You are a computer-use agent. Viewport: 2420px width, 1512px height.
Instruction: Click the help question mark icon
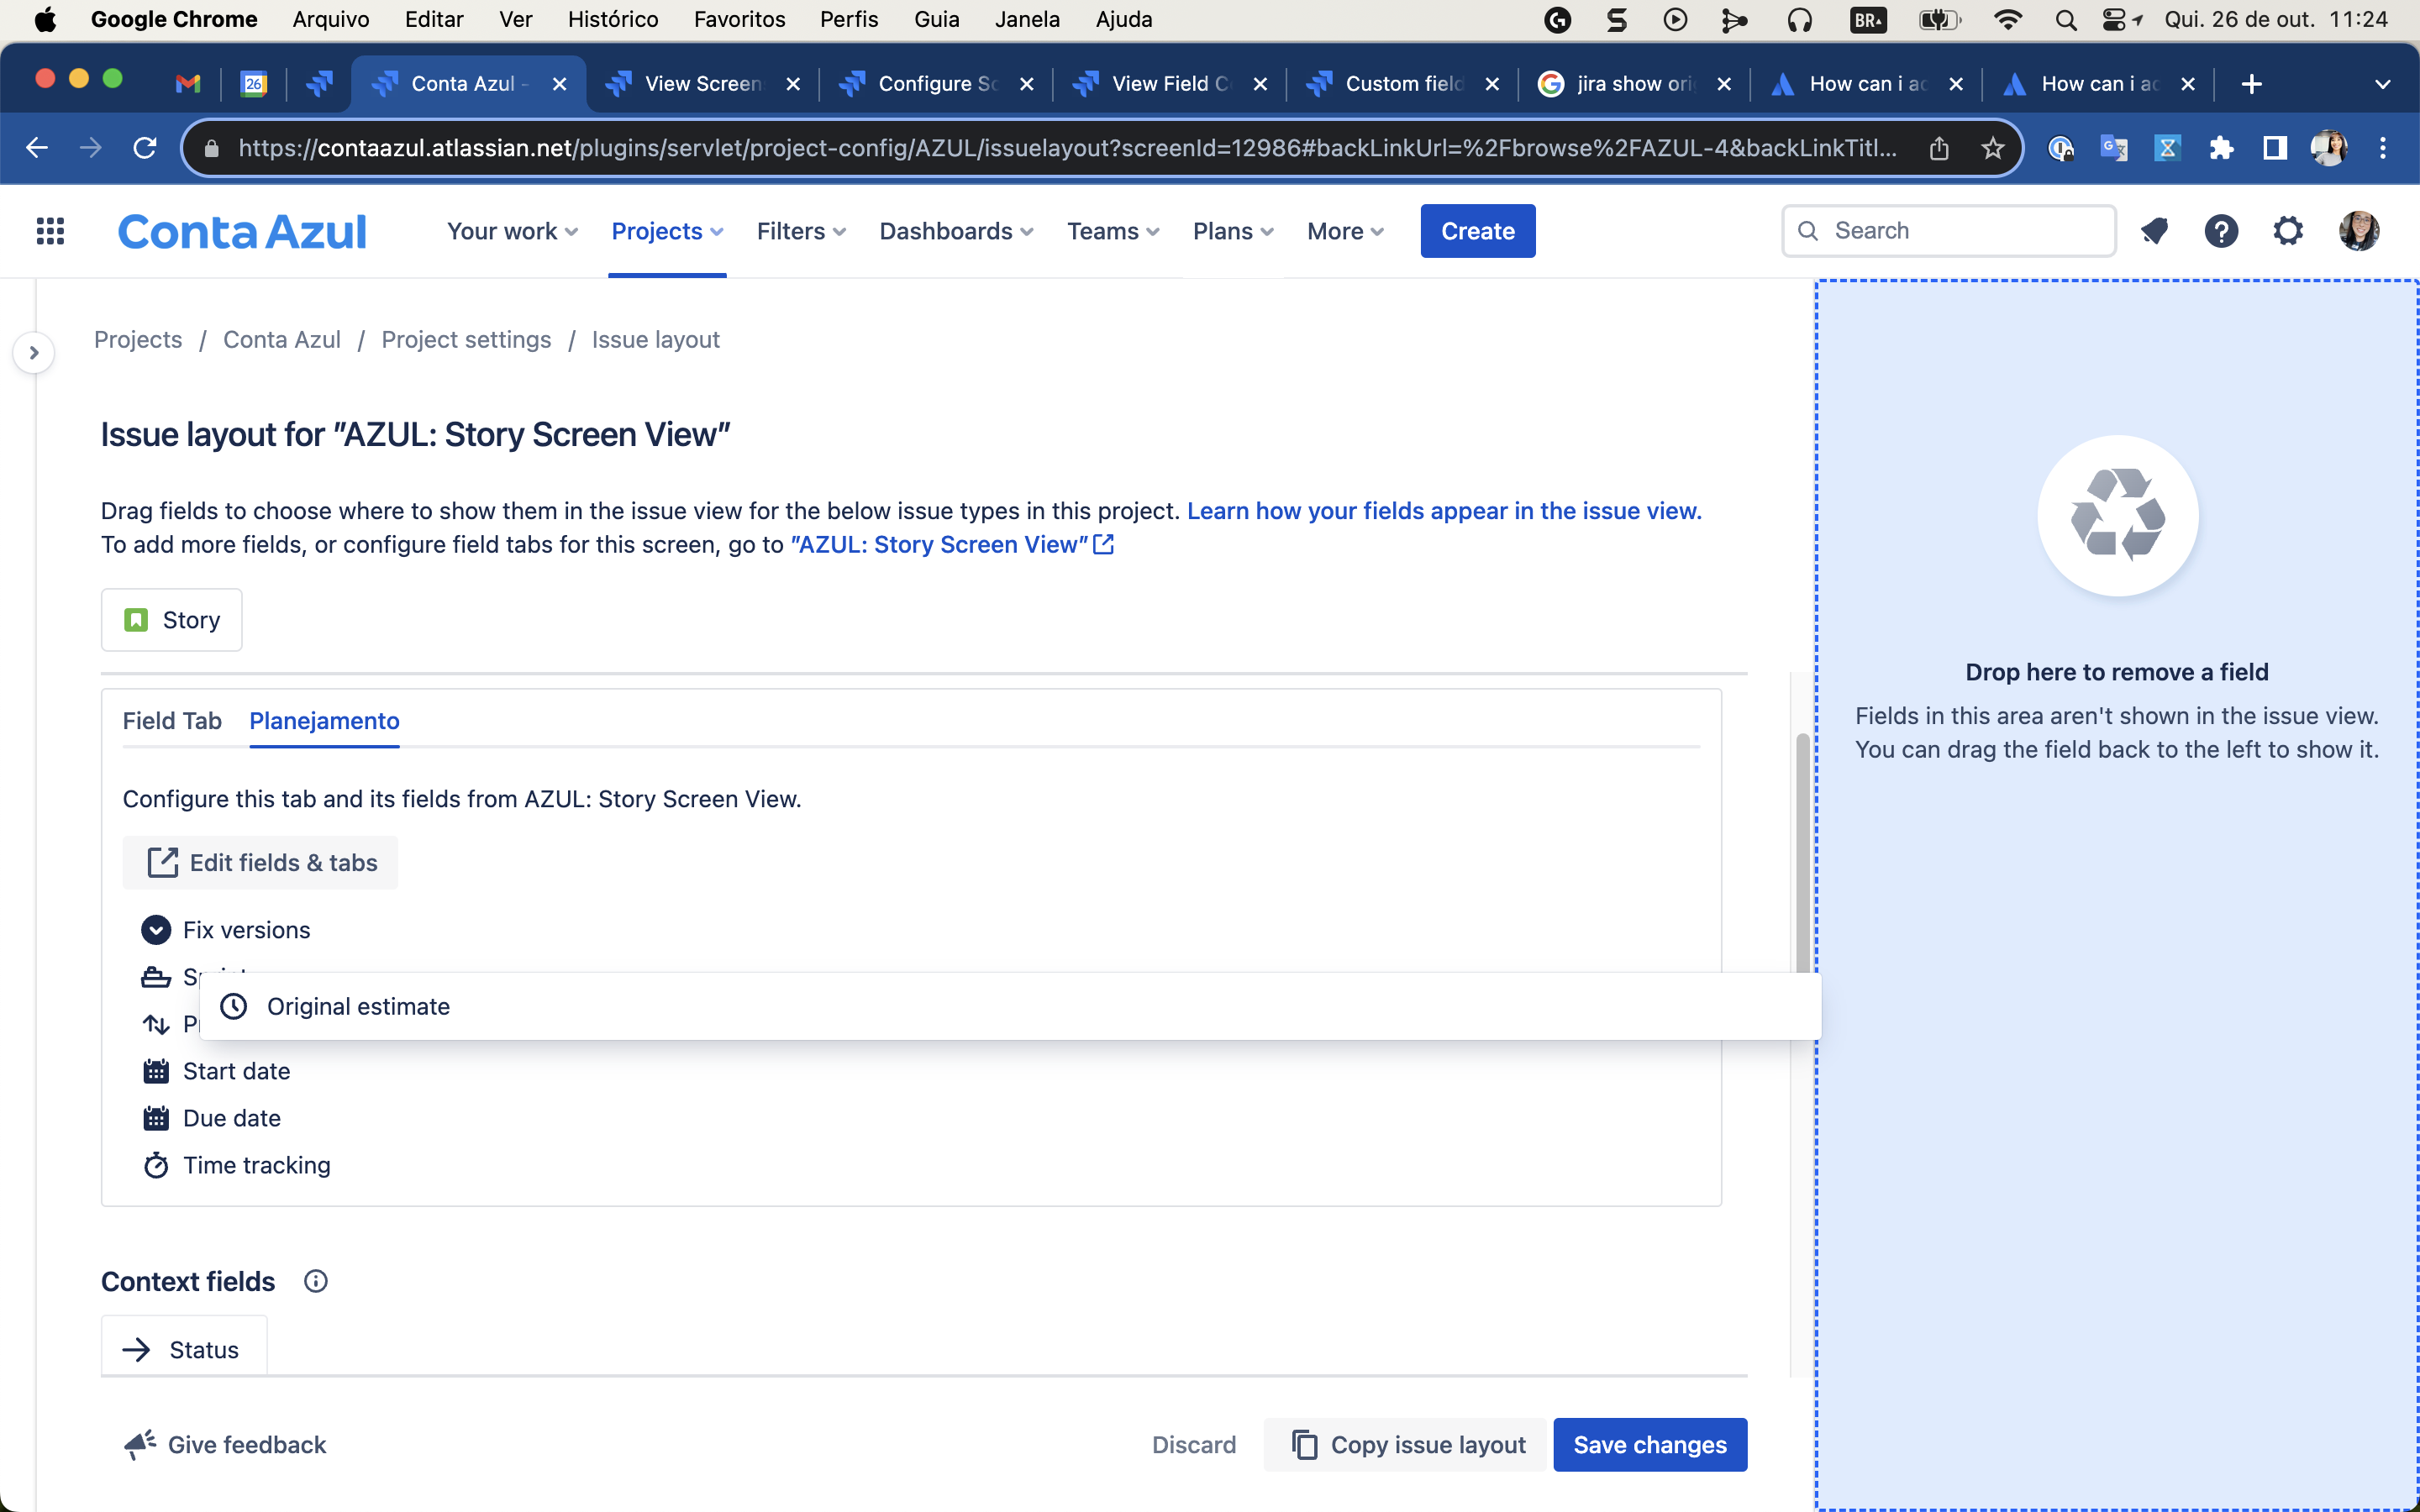click(2221, 231)
